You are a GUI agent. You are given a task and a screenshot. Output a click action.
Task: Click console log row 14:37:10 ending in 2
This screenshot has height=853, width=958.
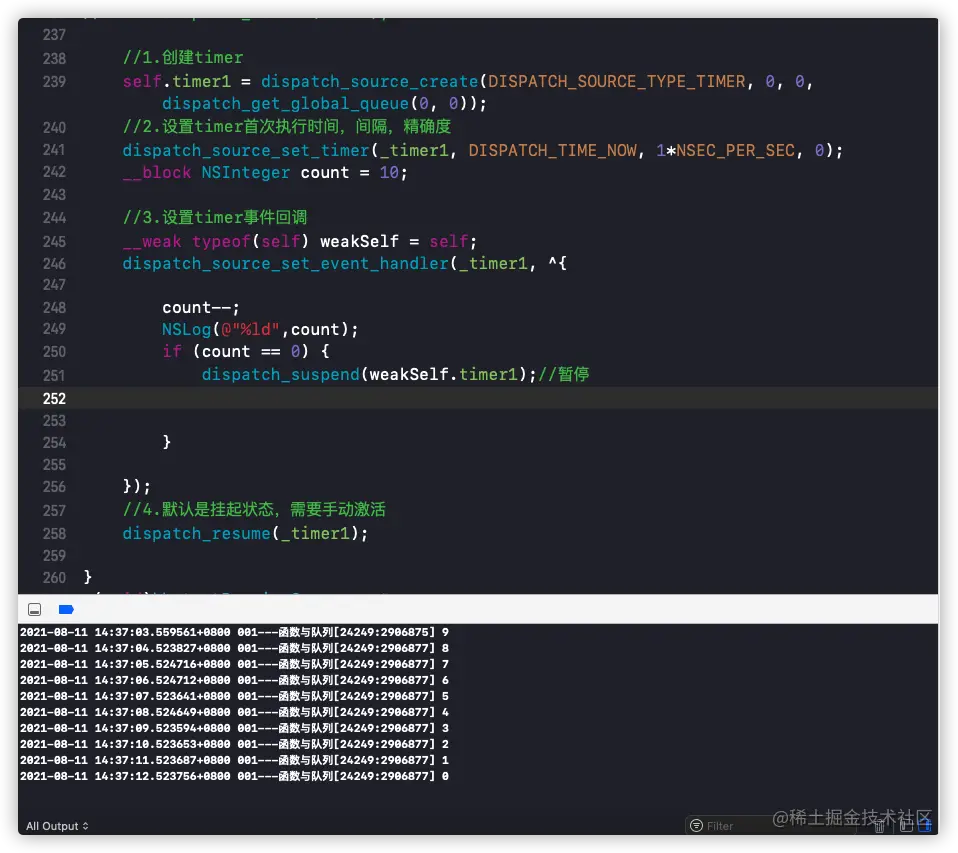pos(234,744)
